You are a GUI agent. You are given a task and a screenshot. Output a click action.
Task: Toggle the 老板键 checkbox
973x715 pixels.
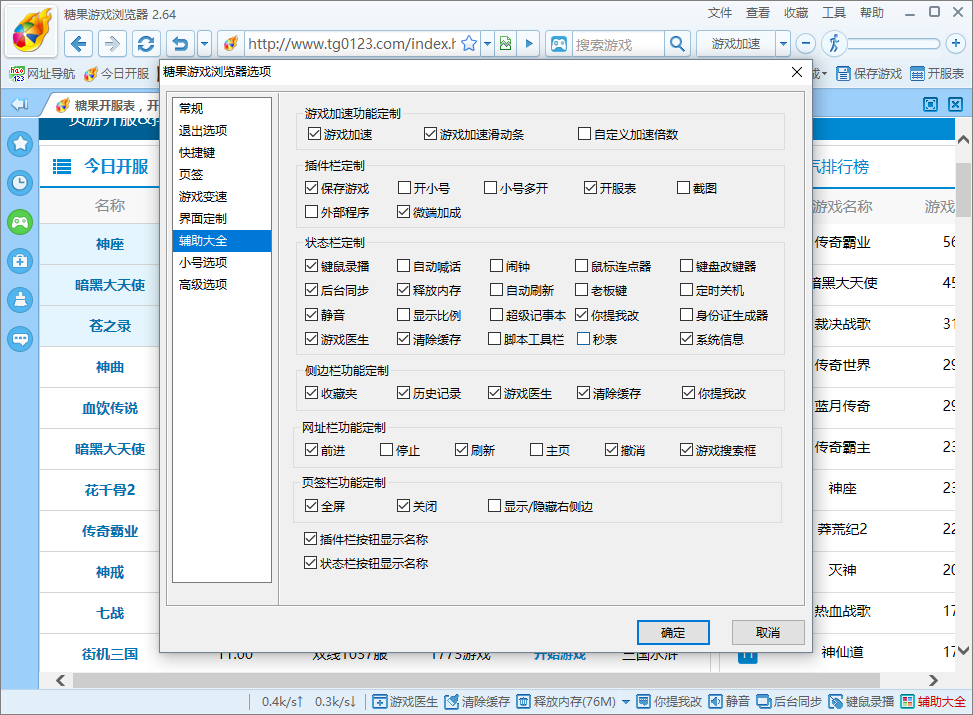tap(581, 290)
